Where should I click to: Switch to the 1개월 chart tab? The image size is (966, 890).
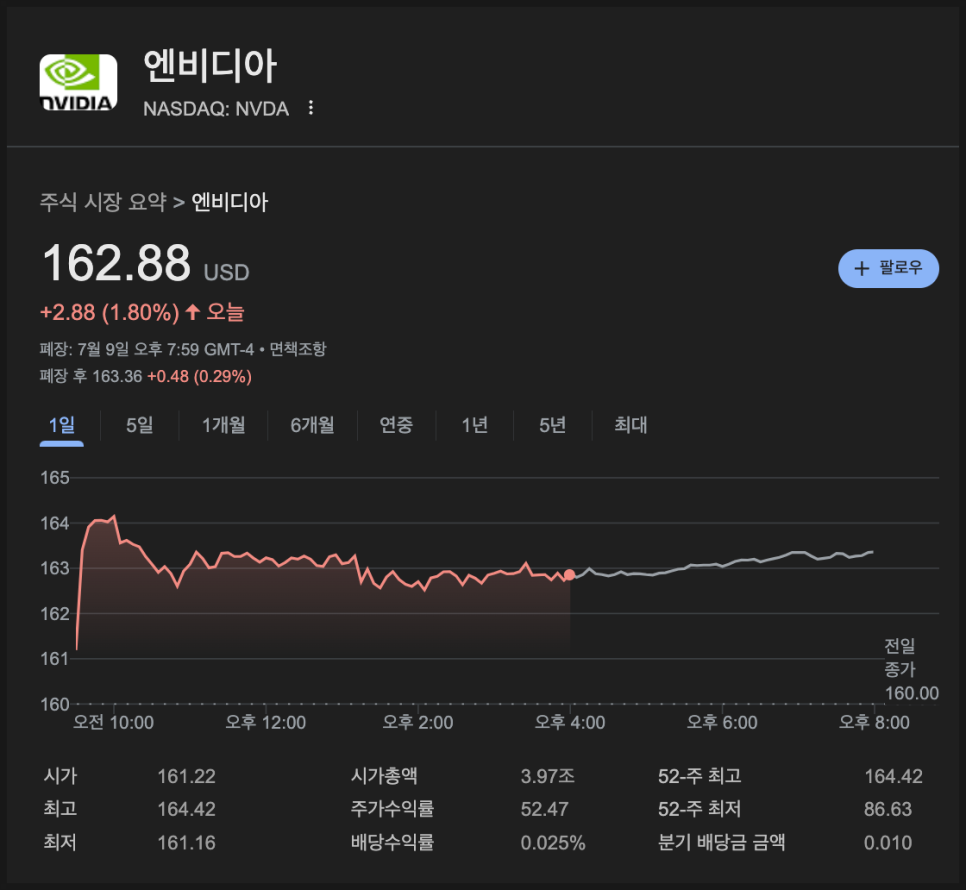tap(224, 425)
